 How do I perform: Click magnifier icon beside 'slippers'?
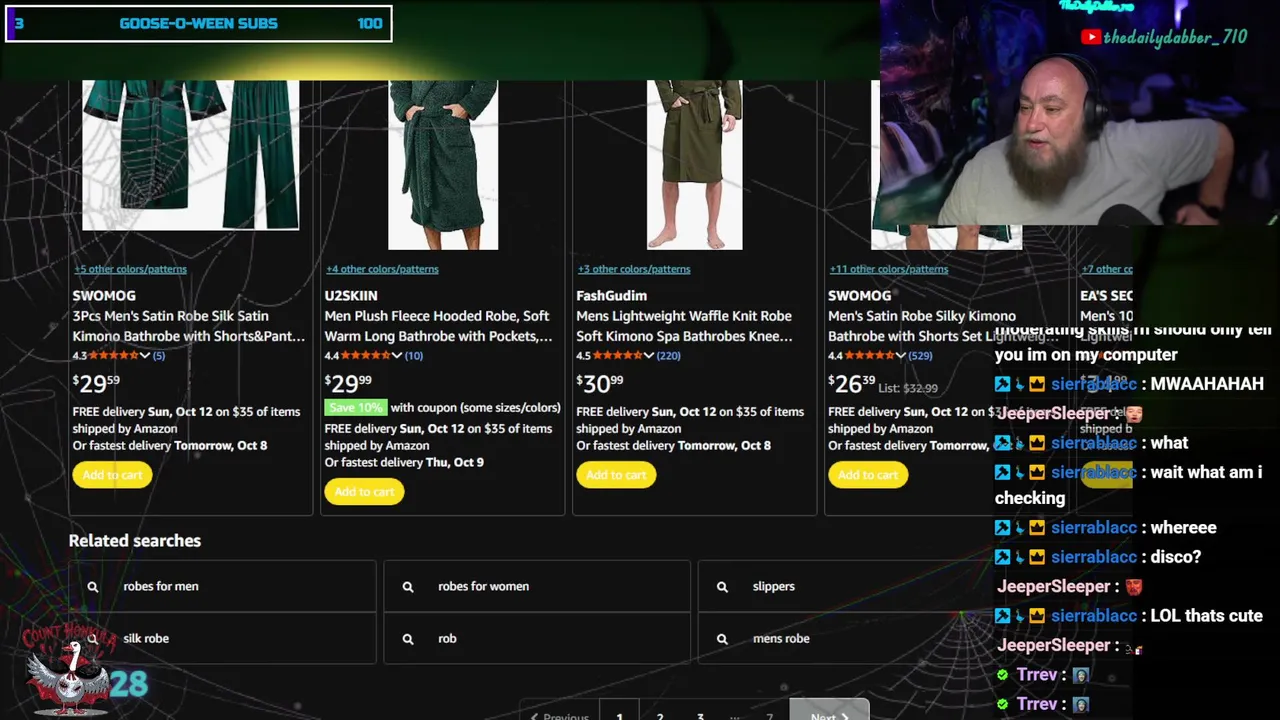pyautogui.click(x=722, y=587)
